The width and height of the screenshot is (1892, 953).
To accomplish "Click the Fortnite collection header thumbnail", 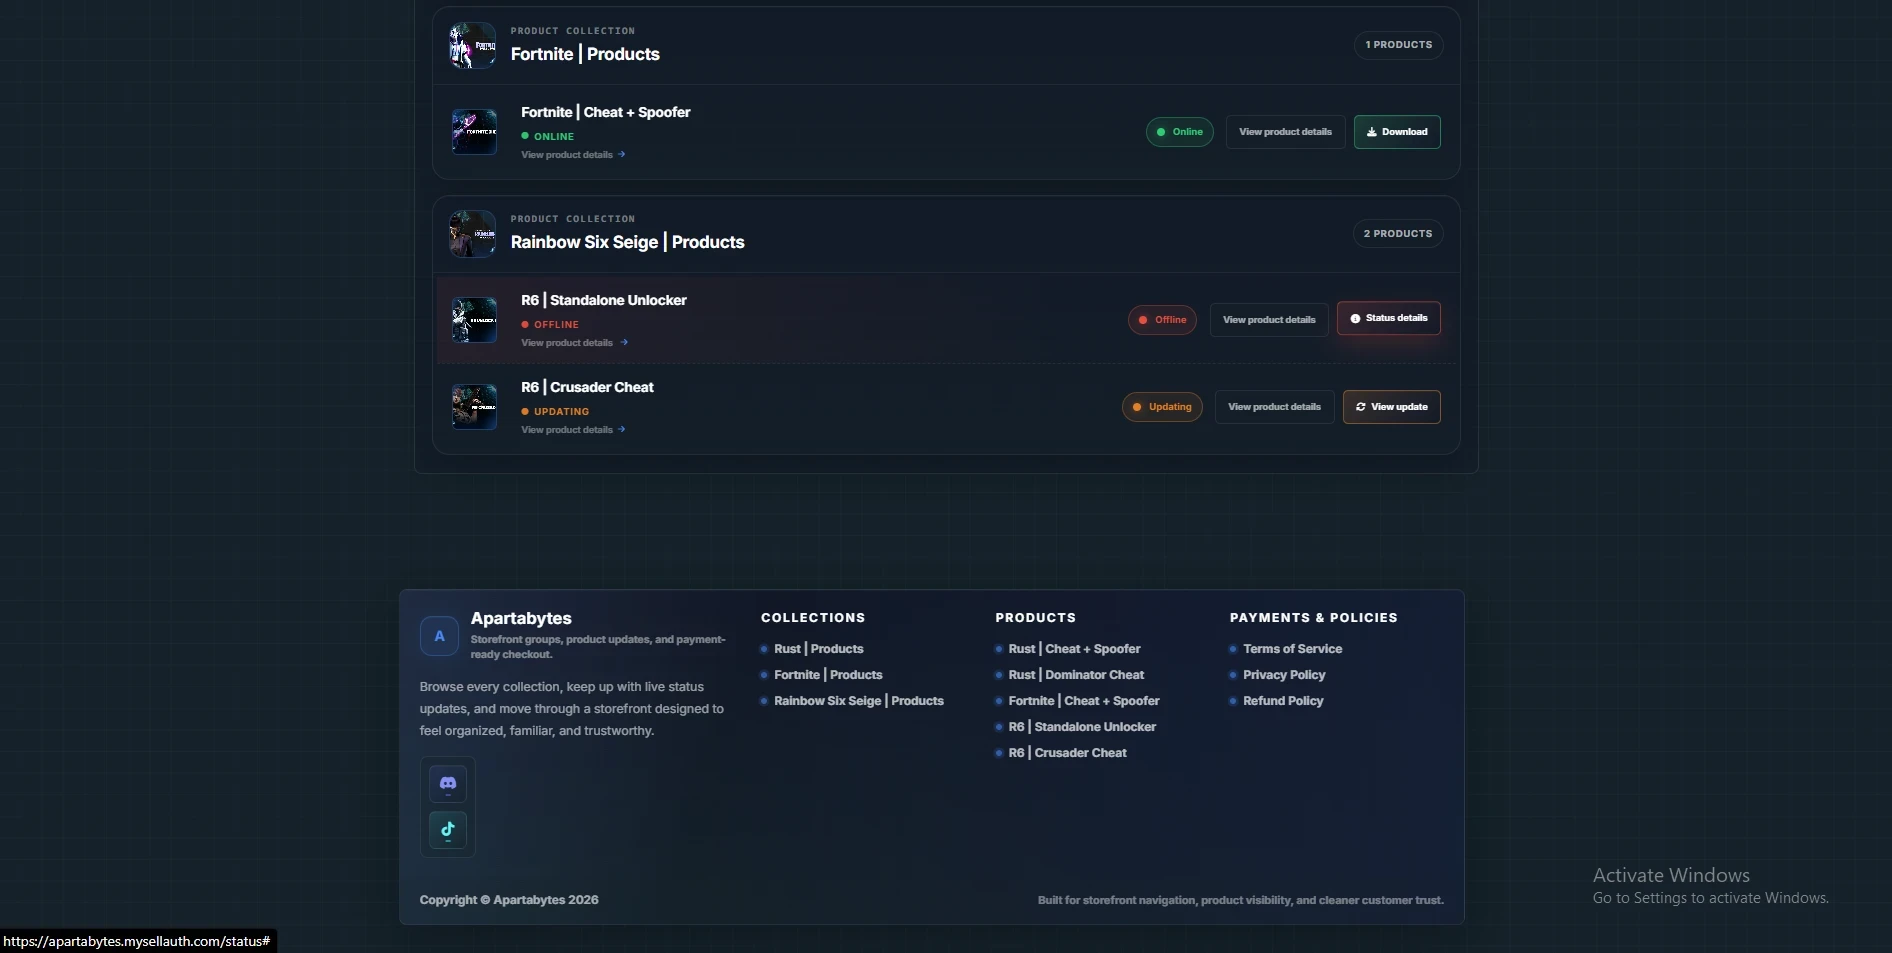I will (473, 45).
